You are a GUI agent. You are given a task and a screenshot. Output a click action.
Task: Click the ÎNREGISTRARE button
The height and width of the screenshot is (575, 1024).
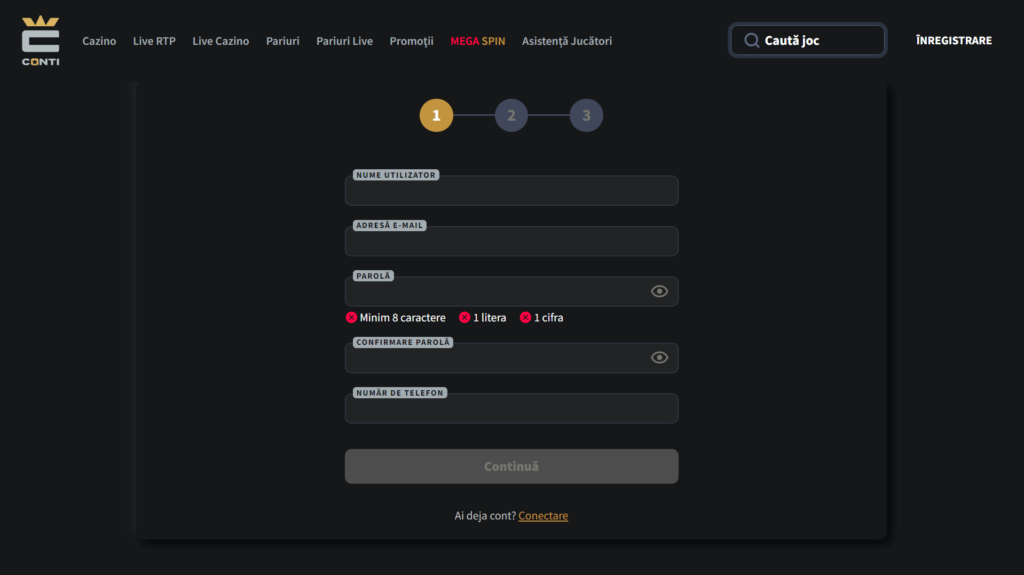pos(953,41)
